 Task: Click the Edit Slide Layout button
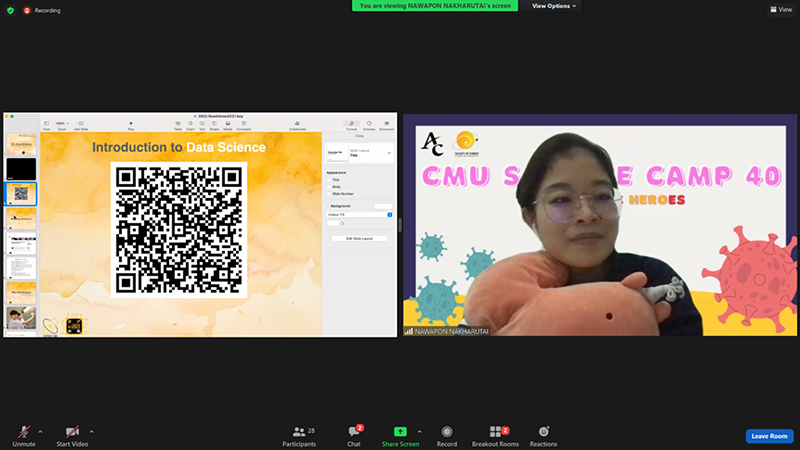point(360,238)
